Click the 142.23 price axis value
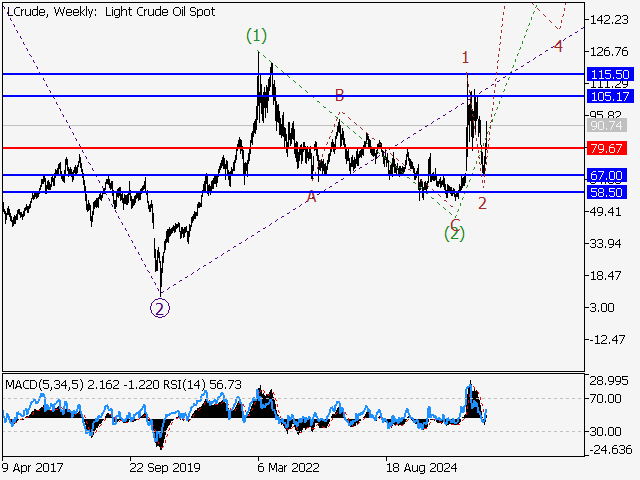The width and height of the screenshot is (640, 480). coord(609,20)
